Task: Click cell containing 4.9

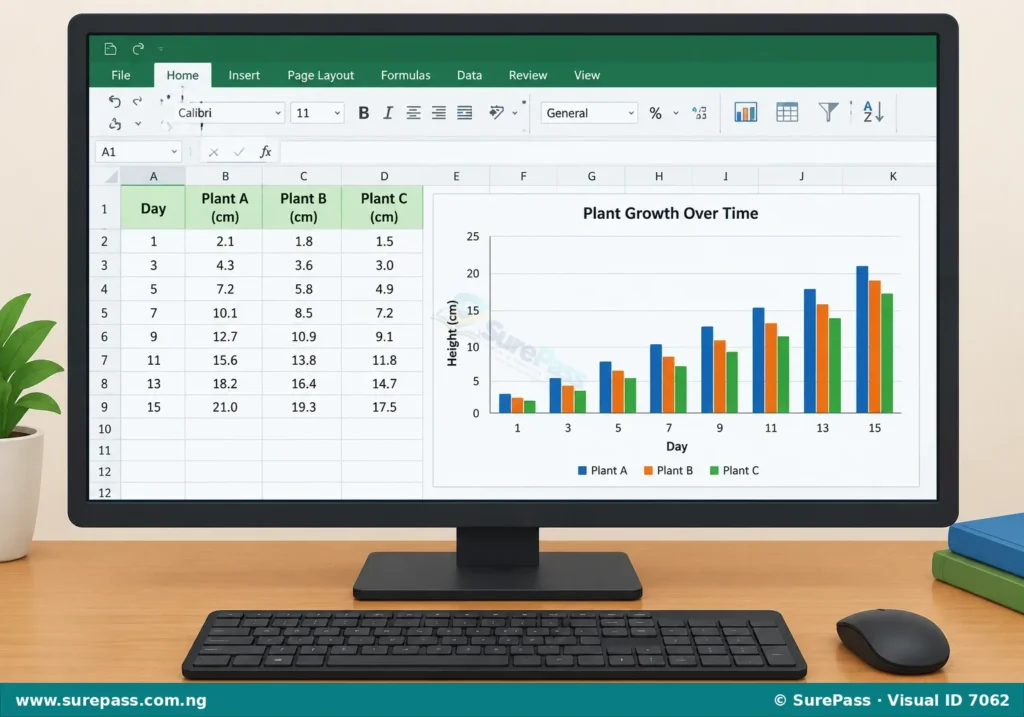Action: tap(383, 289)
